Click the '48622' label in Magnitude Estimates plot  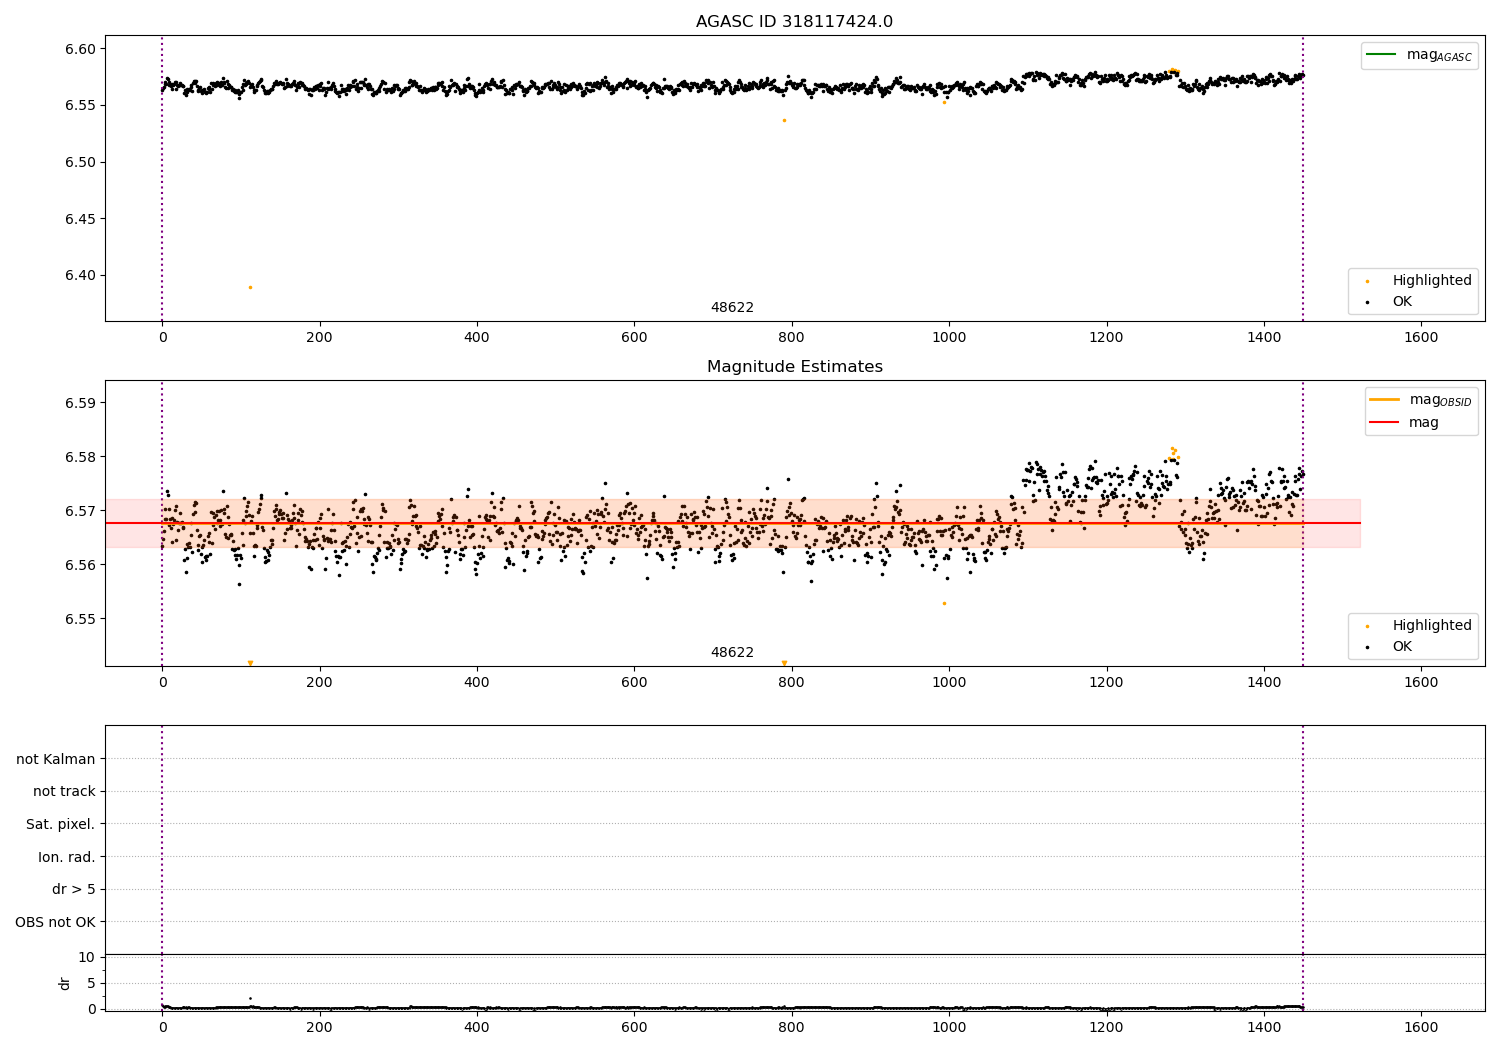tap(732, 653)
